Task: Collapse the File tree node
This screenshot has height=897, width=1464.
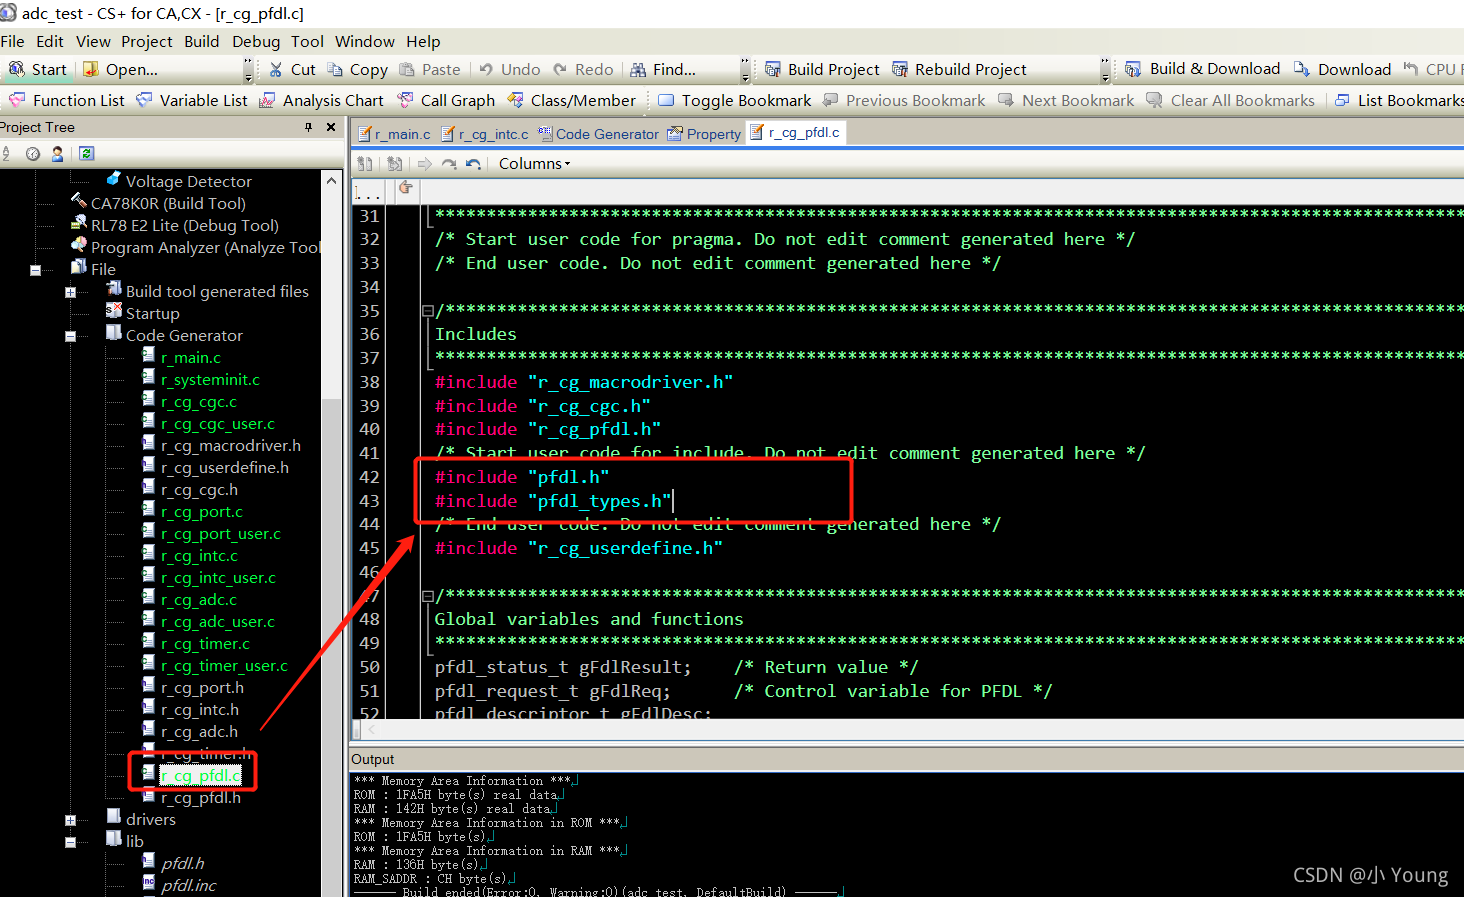Action: [36, 270]
